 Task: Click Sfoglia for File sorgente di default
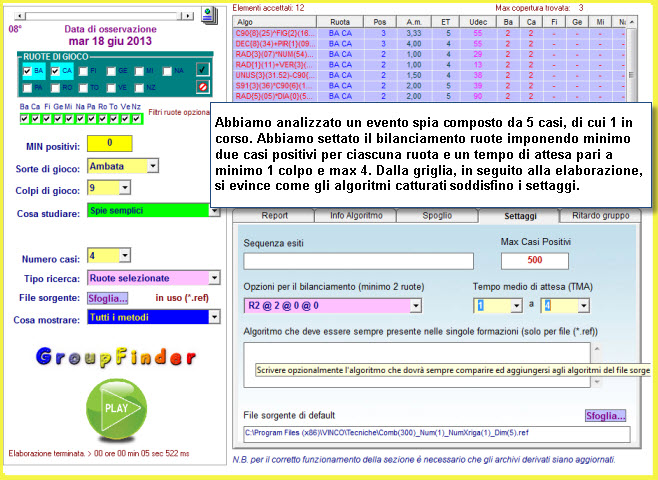[606, 416]
